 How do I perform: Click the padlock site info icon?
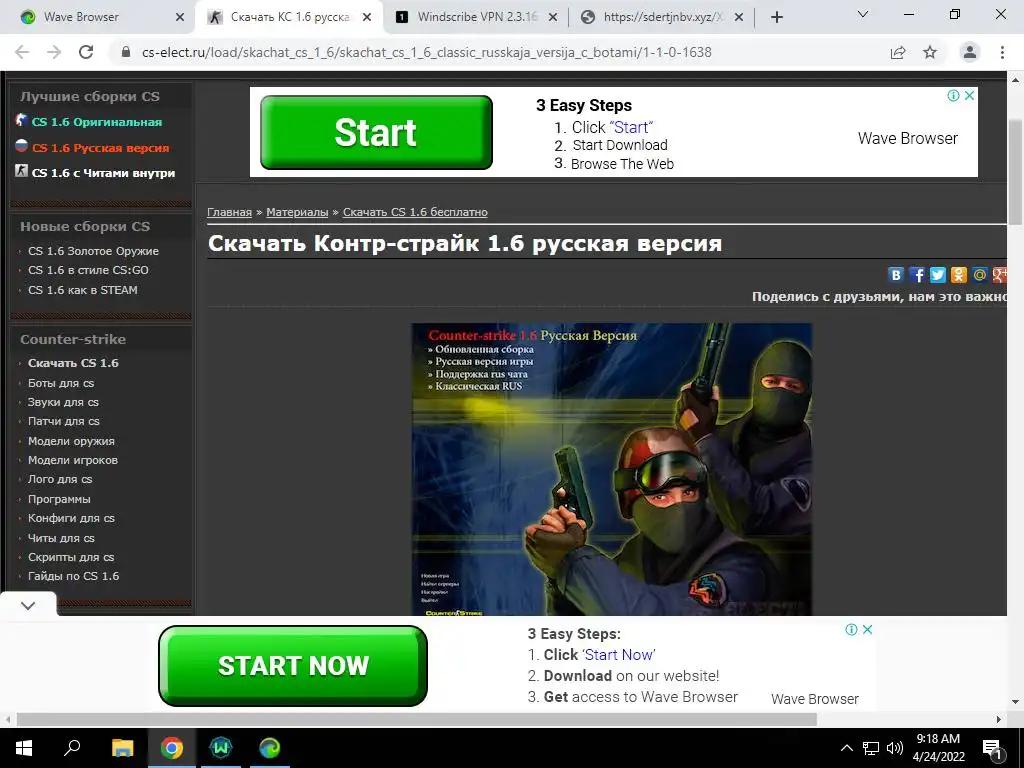126,52
